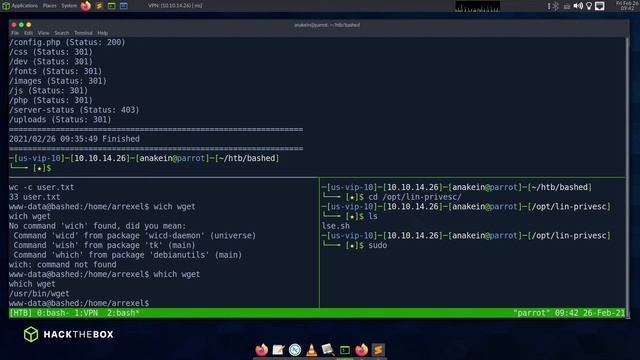
Task: Open the System menu in top panel
Action: [x=69, y=6]
